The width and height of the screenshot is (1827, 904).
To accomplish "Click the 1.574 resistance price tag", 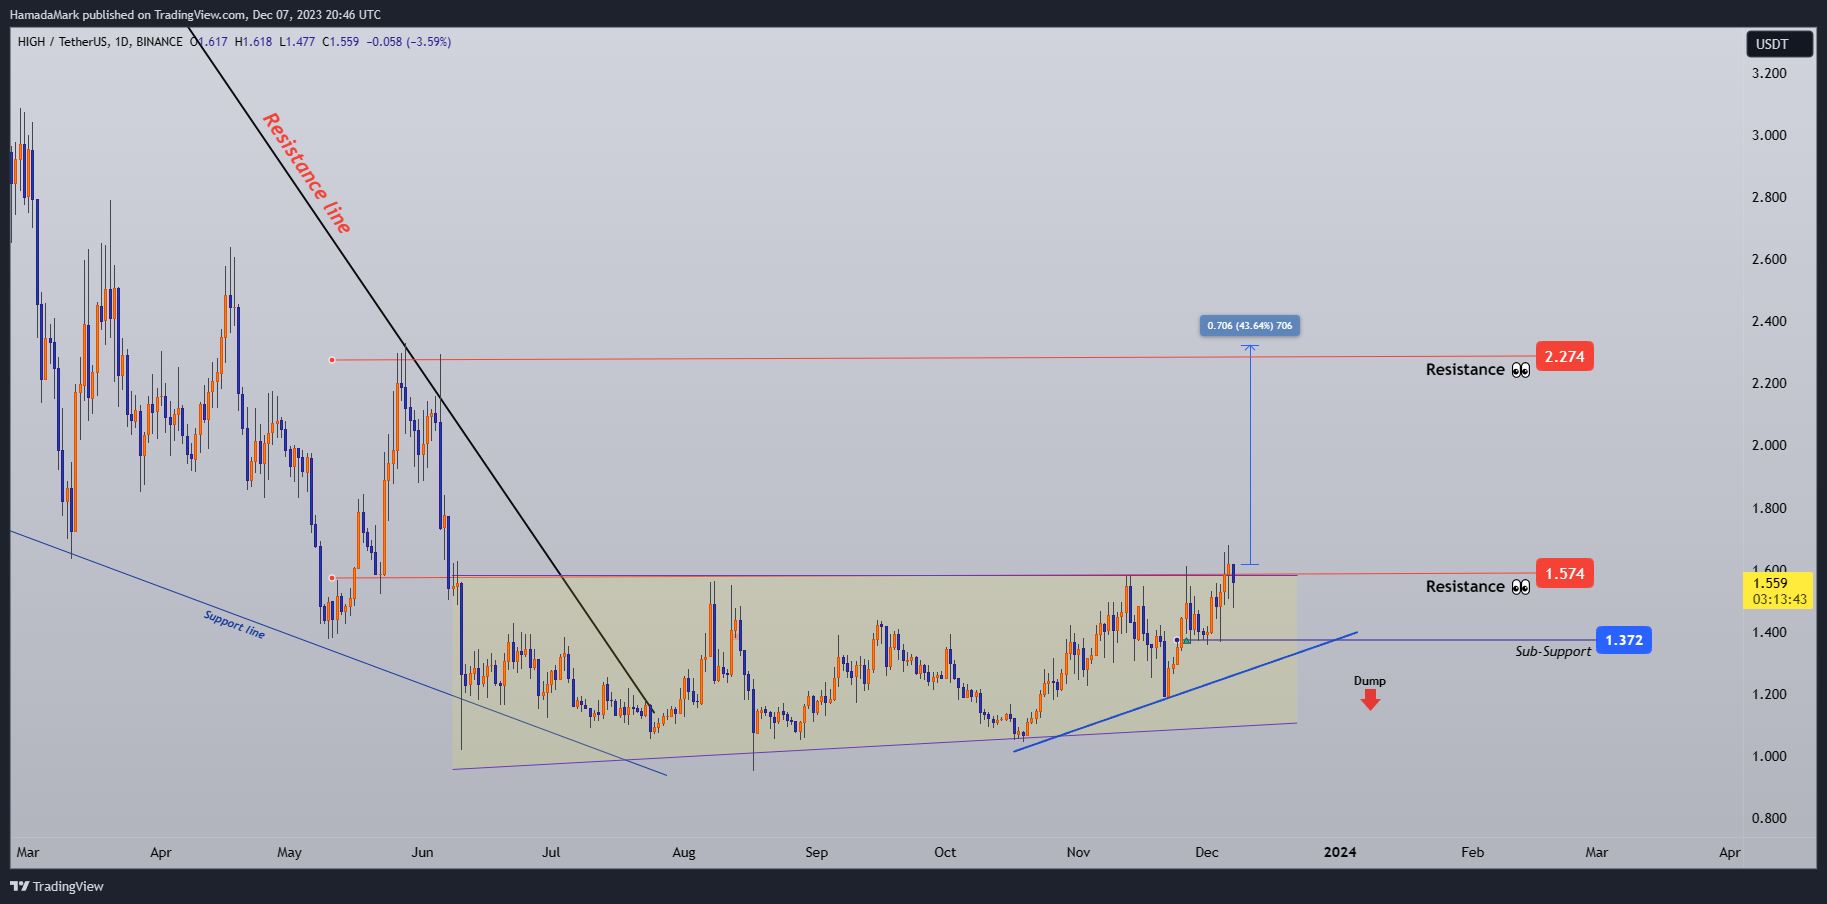I will (x=1564, y=574).
